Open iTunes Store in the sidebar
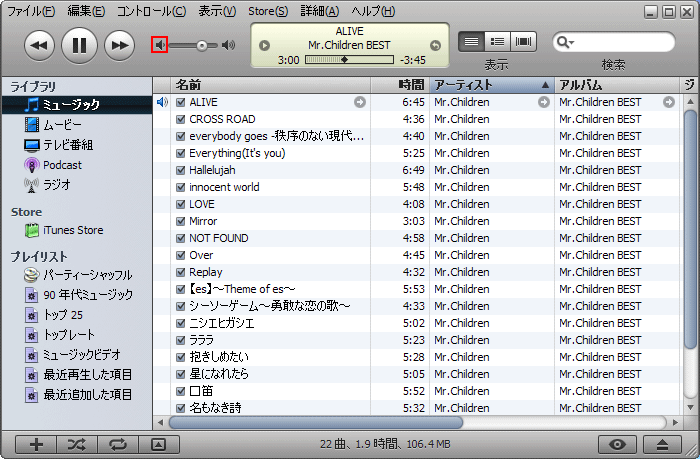The width and height of the screenshot is (700, 459). pyautogui.click(x=73, y=230)
